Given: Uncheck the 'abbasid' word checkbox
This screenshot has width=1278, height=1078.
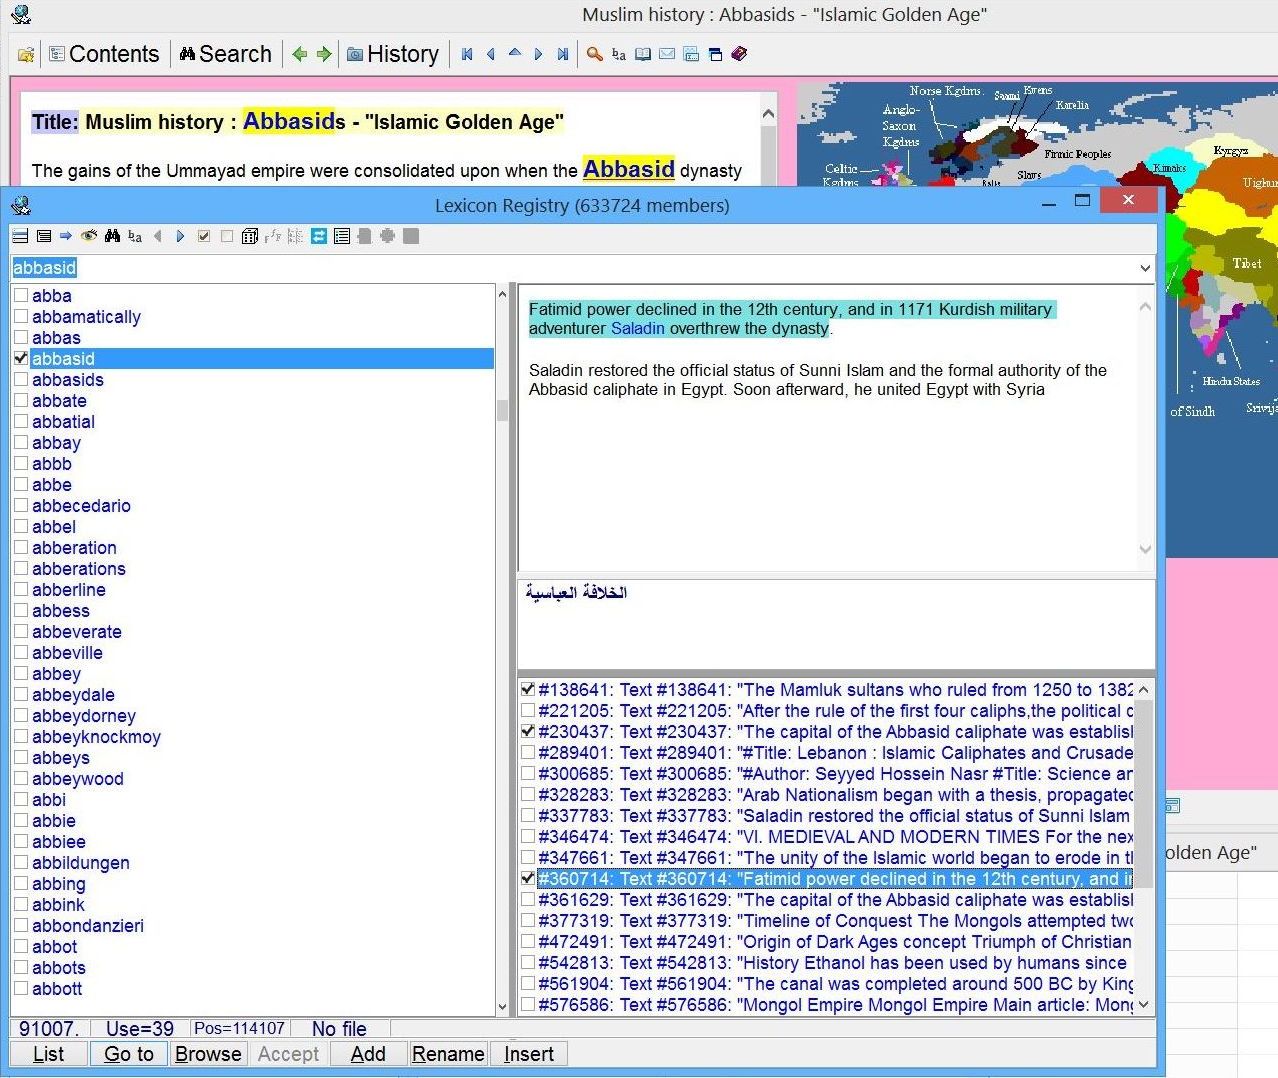Looking at the screenshot, I should tap(21, 358).
